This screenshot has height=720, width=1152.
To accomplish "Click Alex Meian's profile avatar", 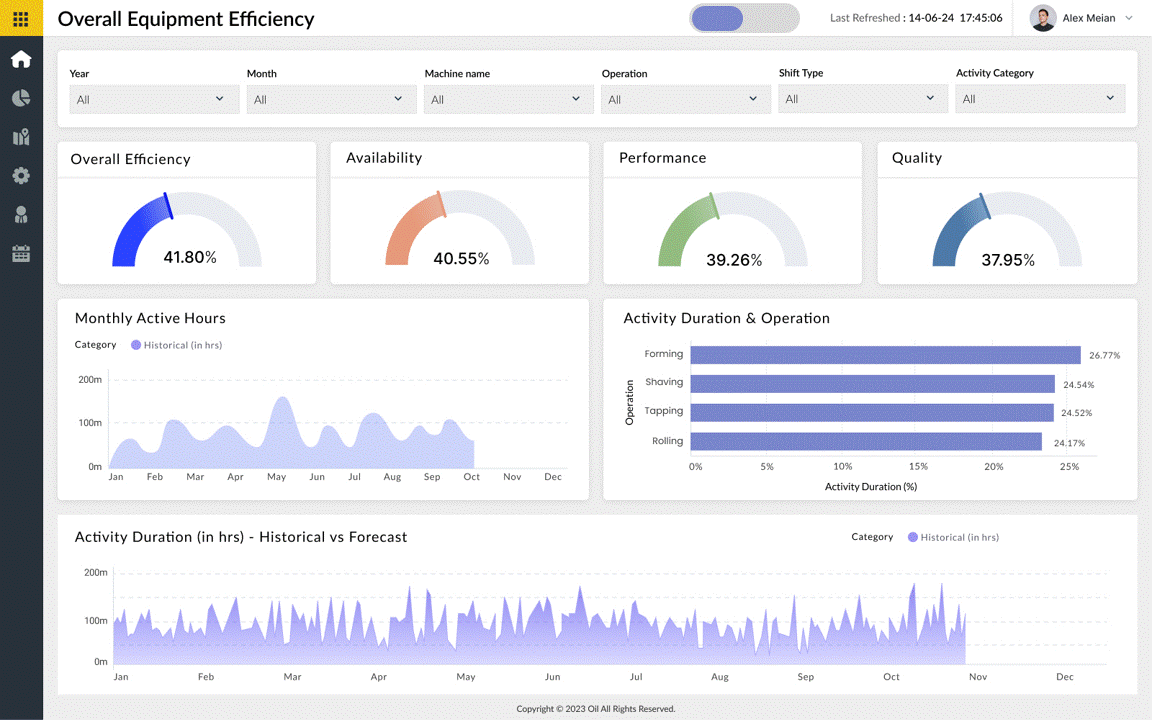I will click(x=1043, y=18).
